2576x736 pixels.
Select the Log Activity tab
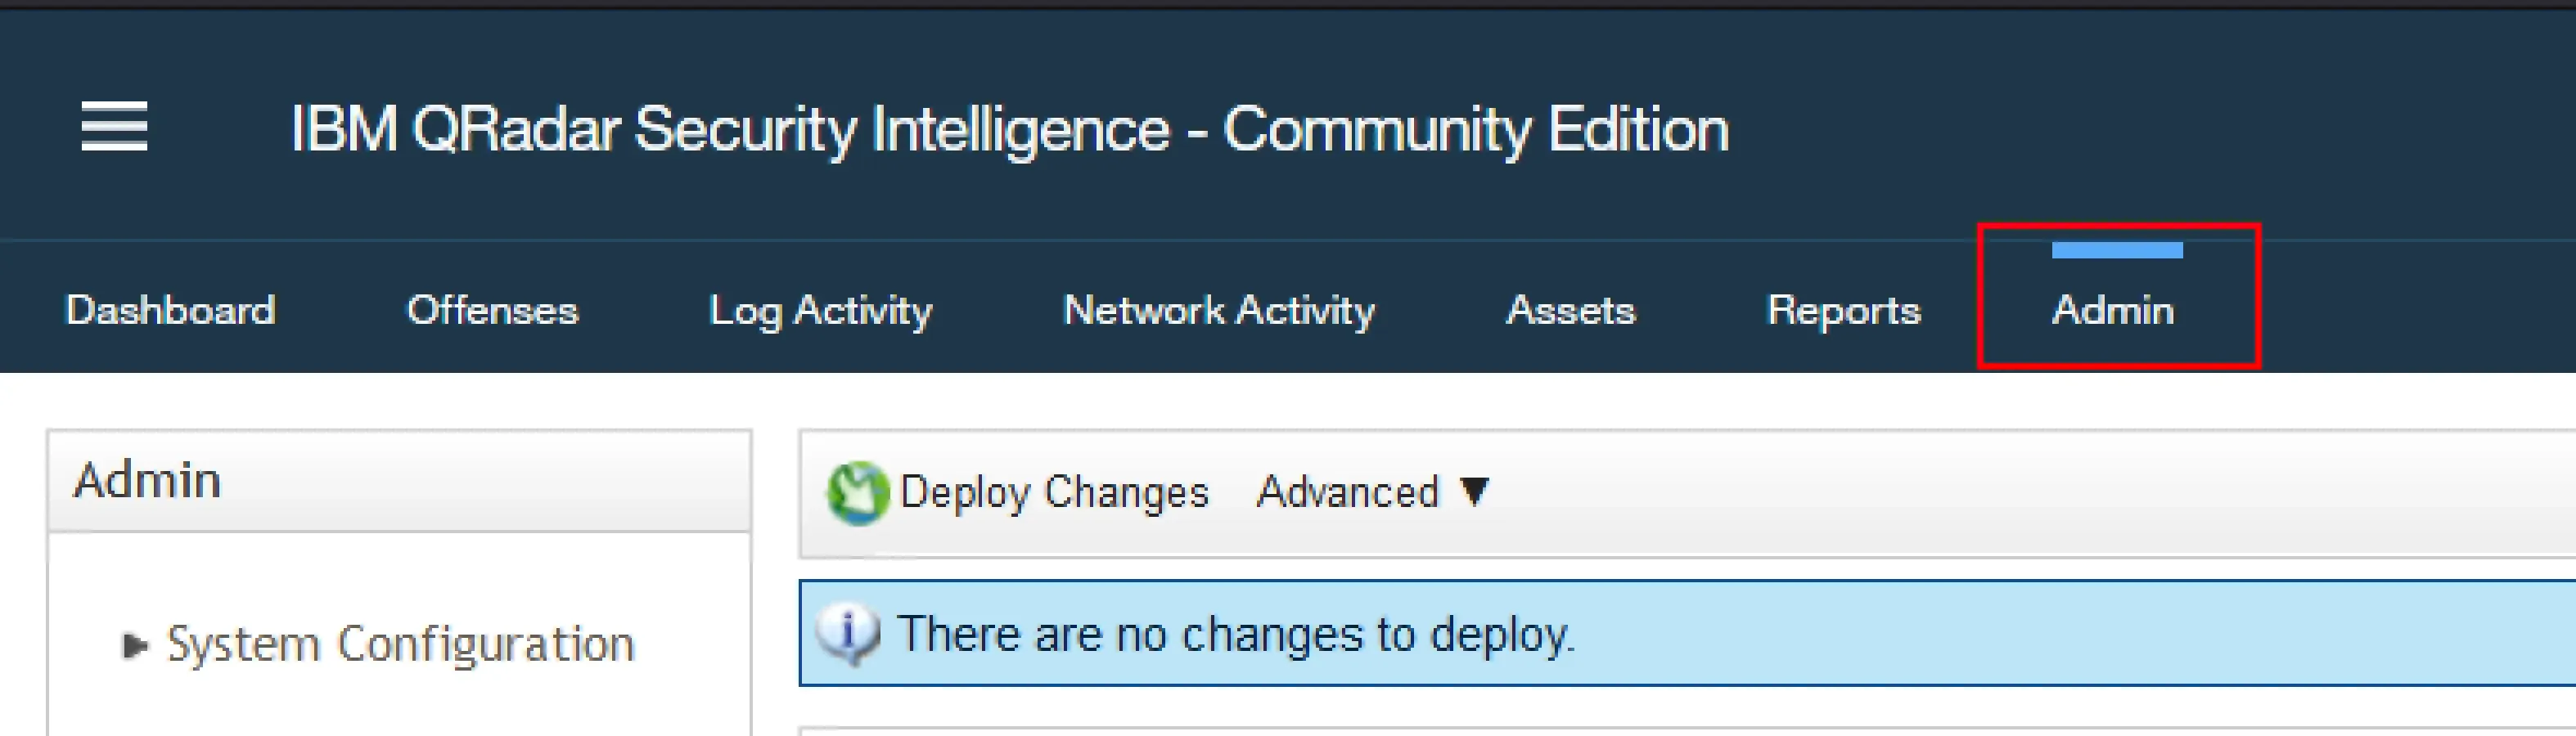pyautogui.click(x=820, y=310)
